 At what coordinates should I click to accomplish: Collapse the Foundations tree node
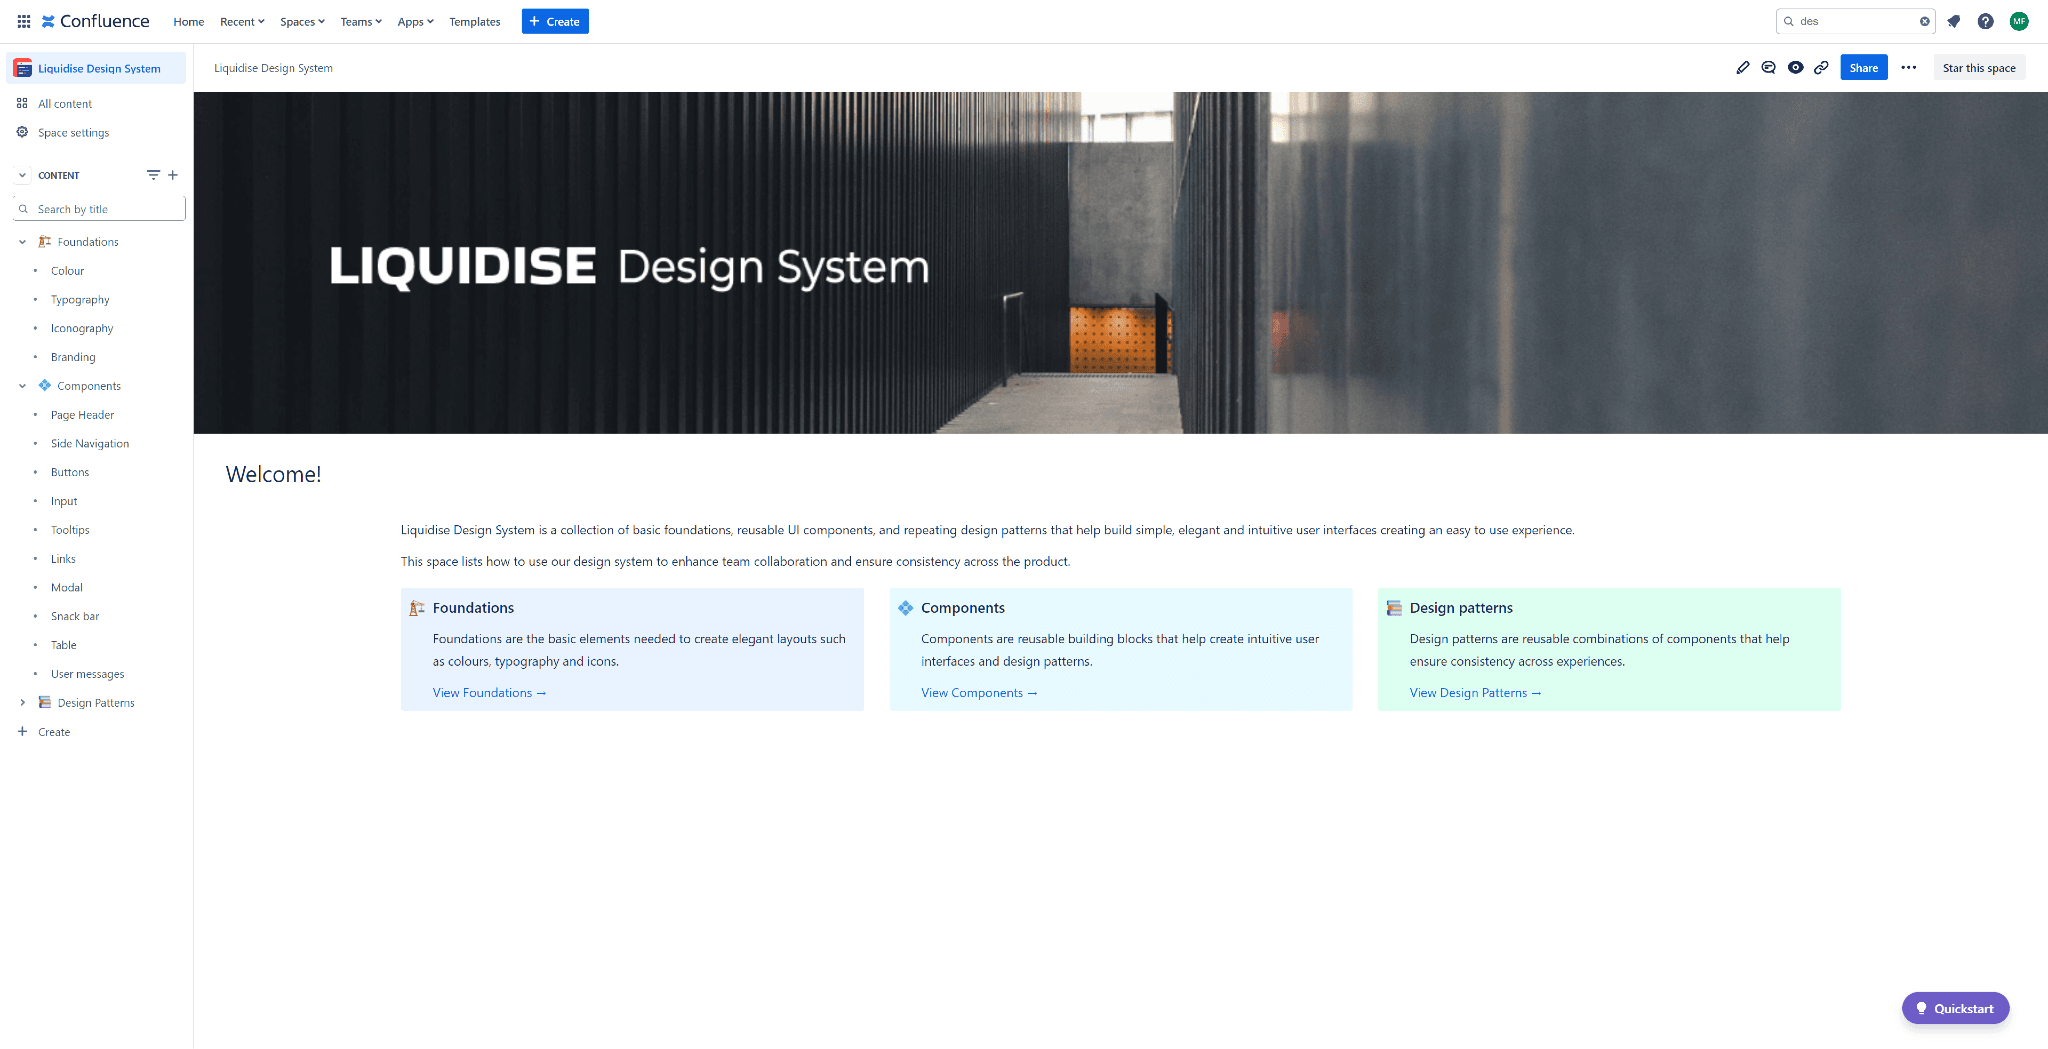coord(22,242)
